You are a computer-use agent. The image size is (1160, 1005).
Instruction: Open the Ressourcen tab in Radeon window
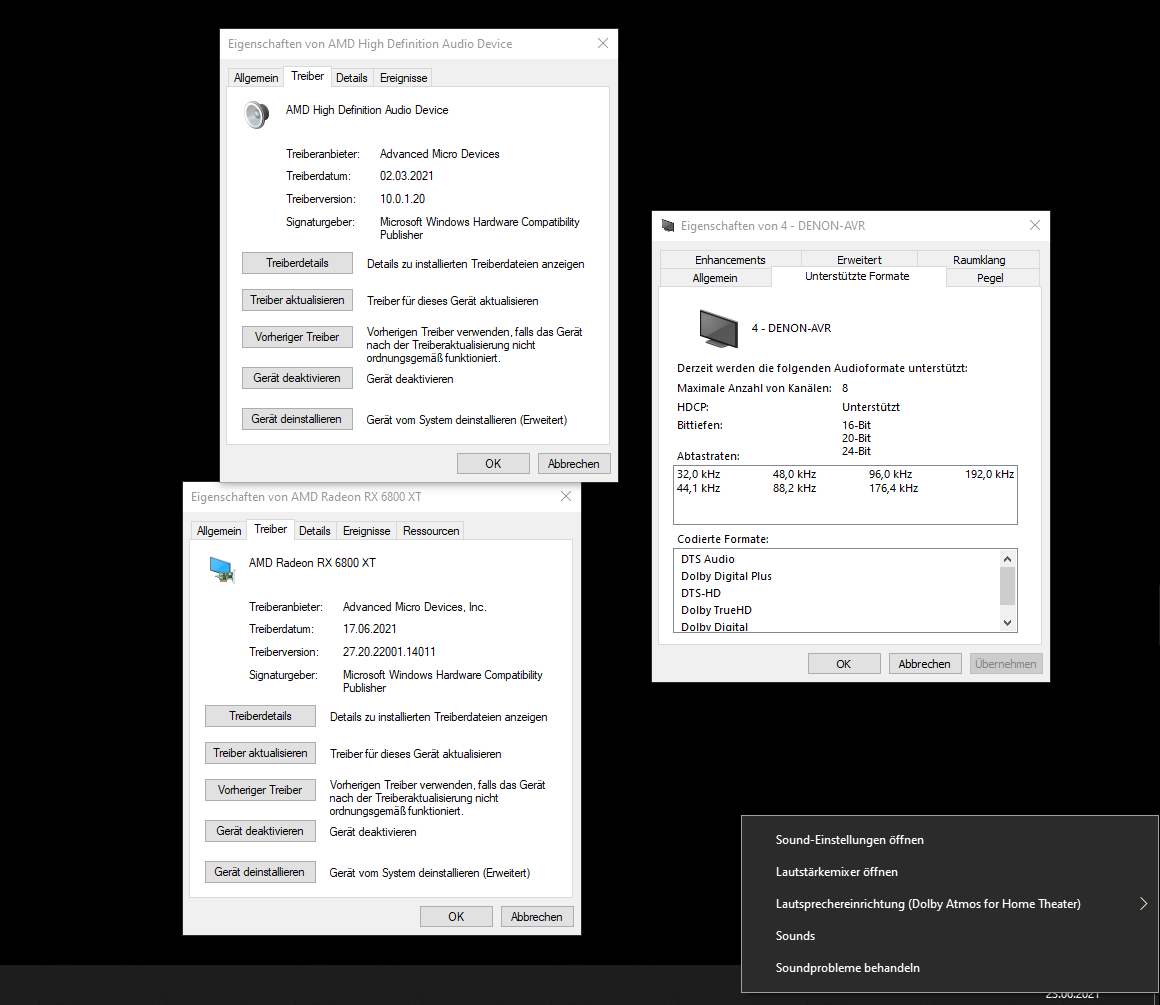tap(431, 531)
